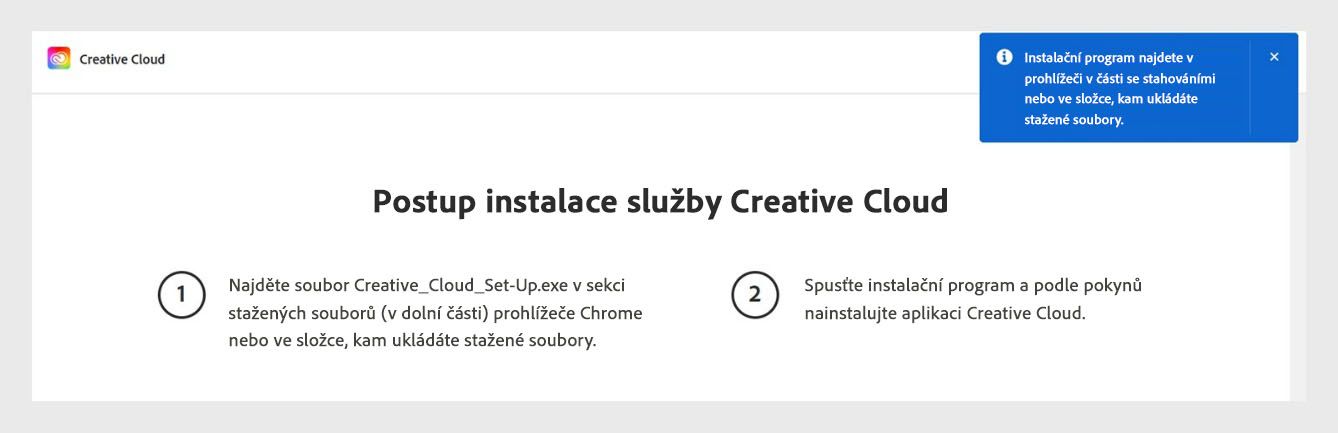Click the "stažených souborů" line in step one
The width and height of the screenshot is (1338, 433).
tap(302, 313)
